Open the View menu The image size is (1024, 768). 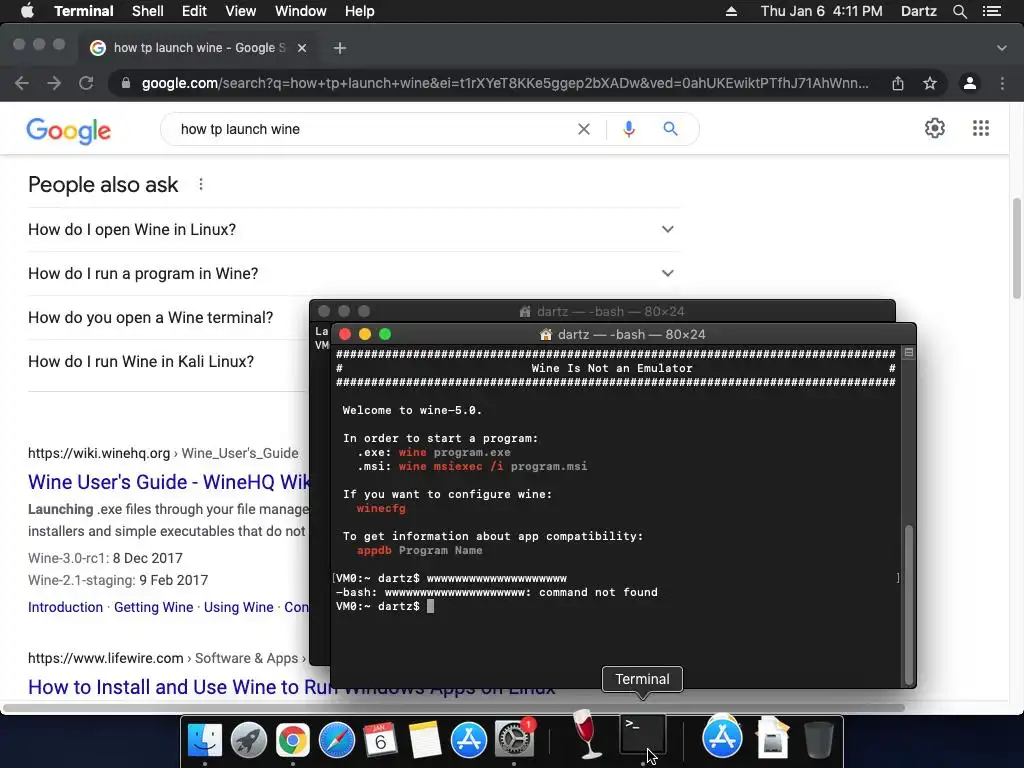(x=240, y=11)
